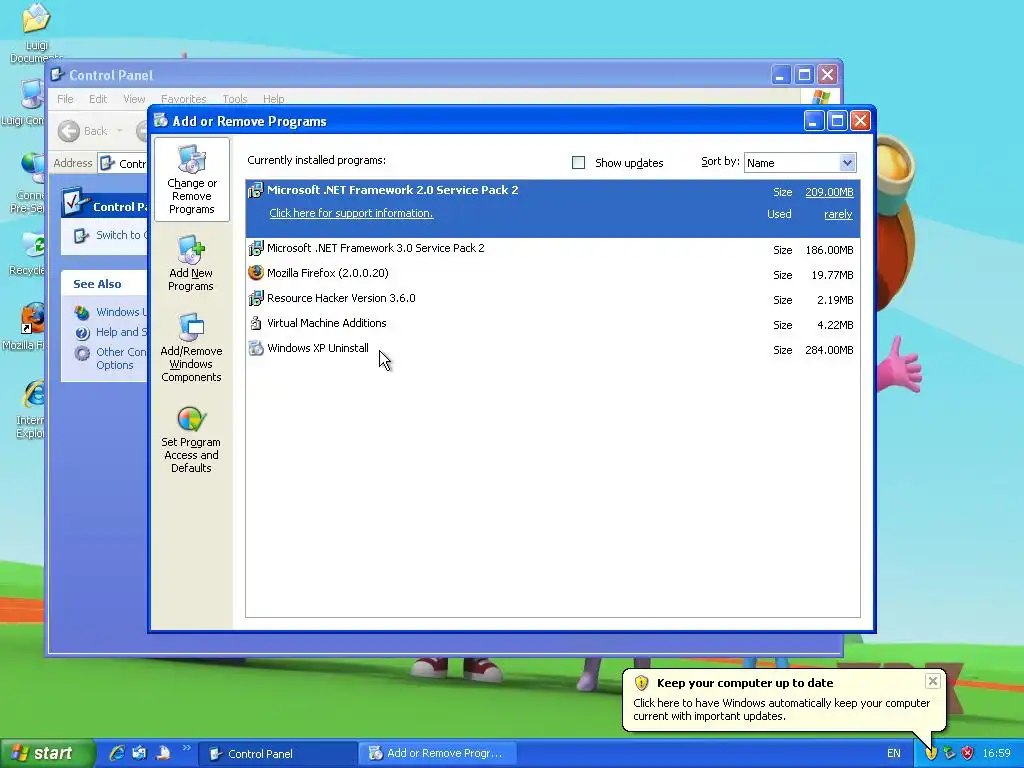The height and width of the screenshot is (768, 1024).
Task: Click the Windows Update globe icon
Action: 82,312
